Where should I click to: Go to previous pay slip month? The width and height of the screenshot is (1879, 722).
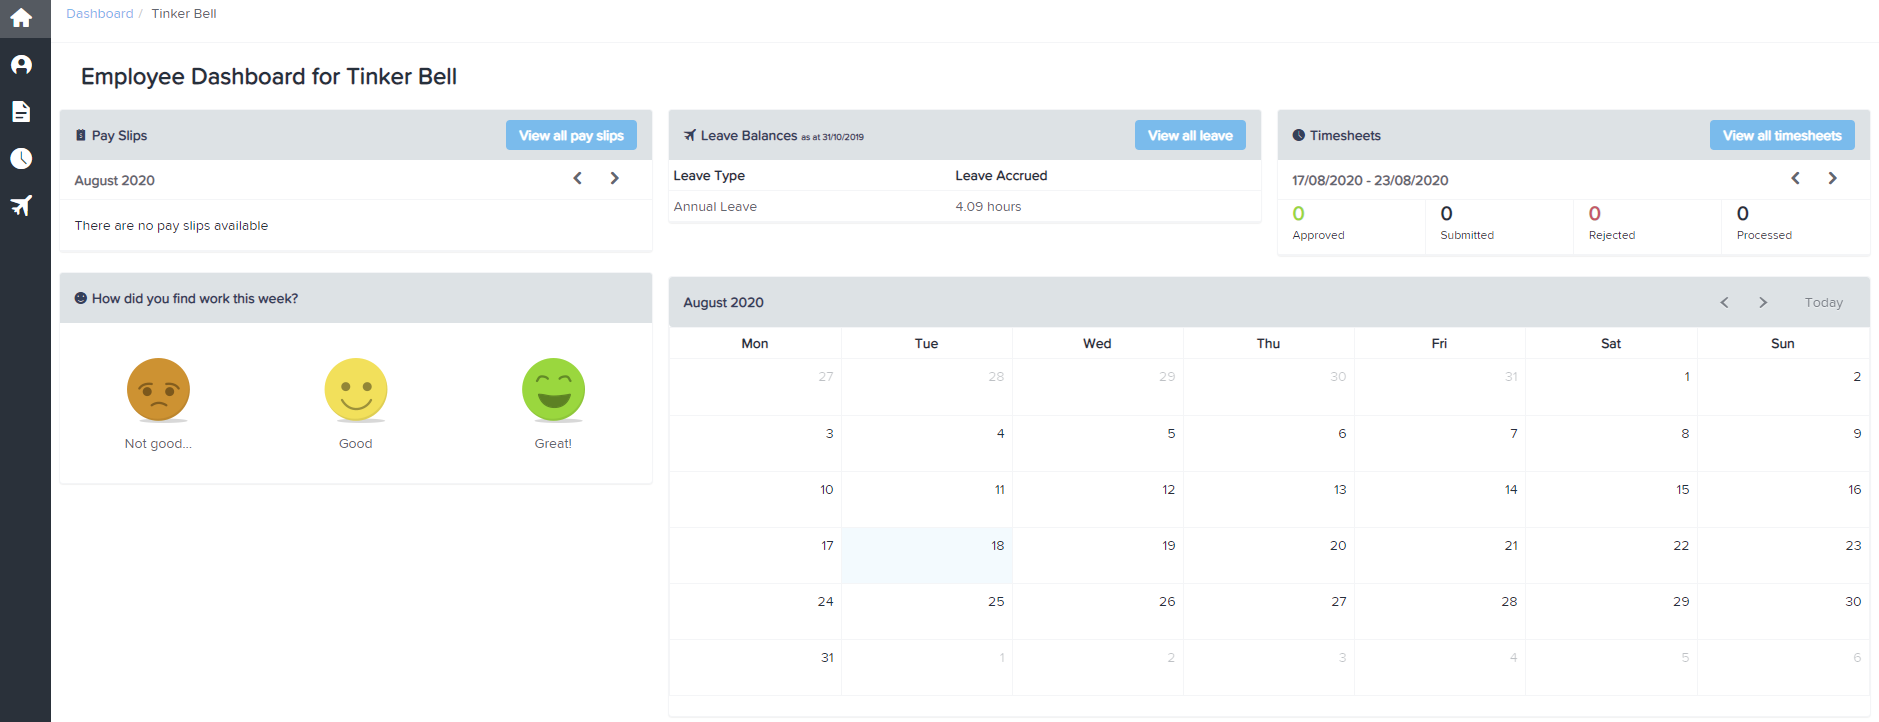[577, 178]
